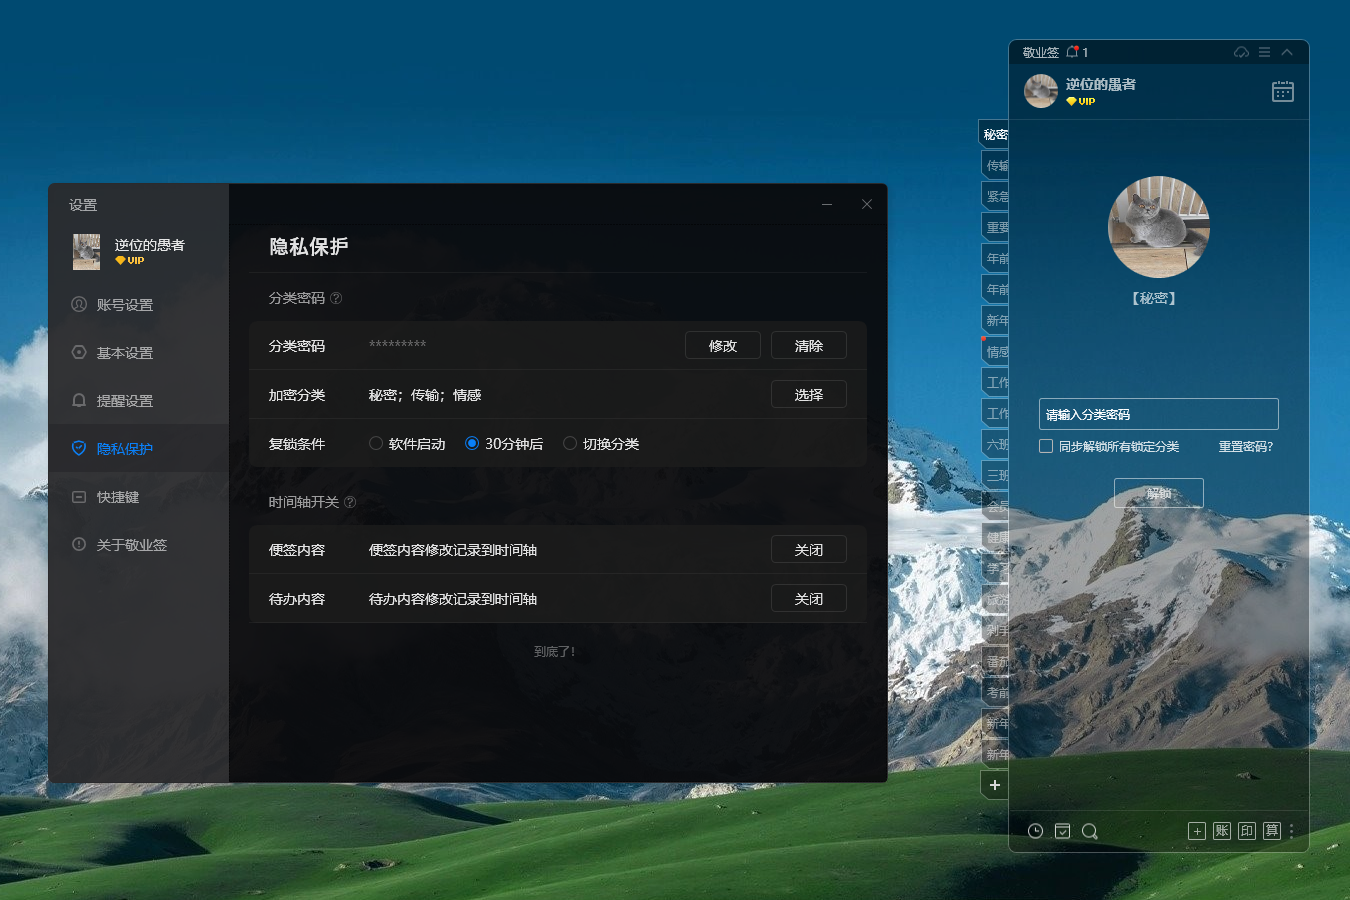
Task: Open the time history clock icon
Action: pos(1035,831)
